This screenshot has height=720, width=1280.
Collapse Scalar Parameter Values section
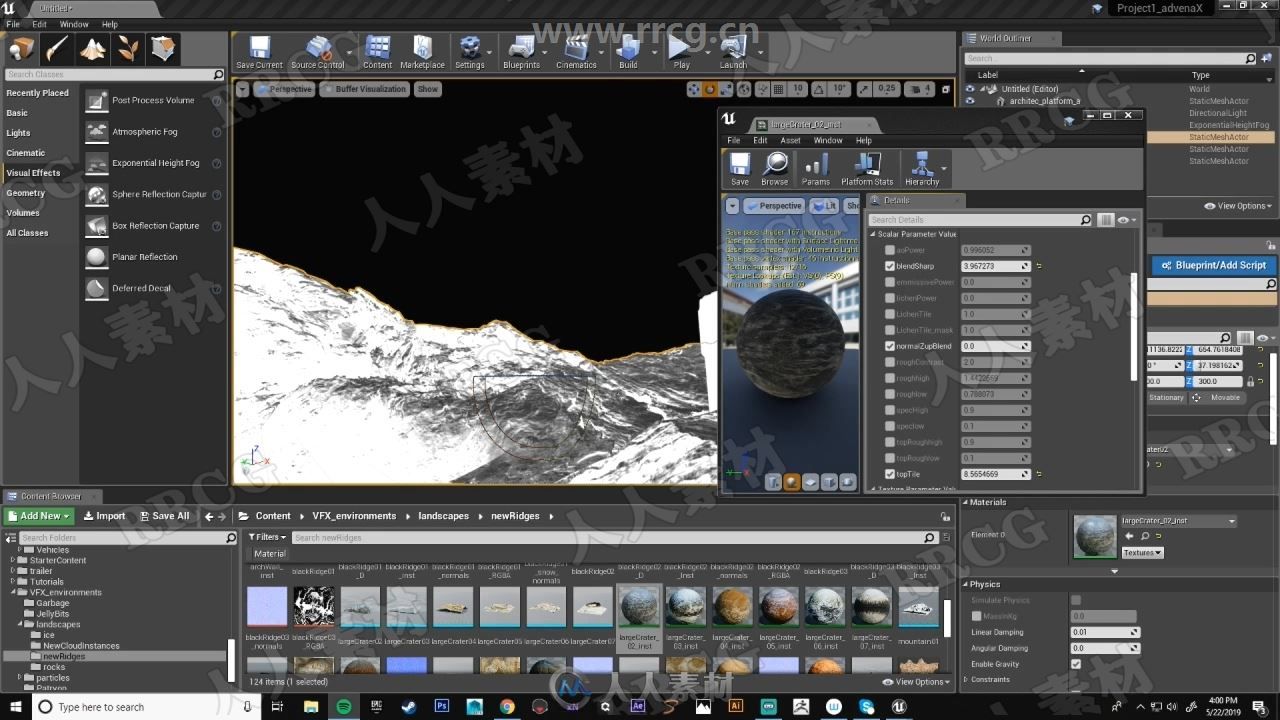pos(872,234)
